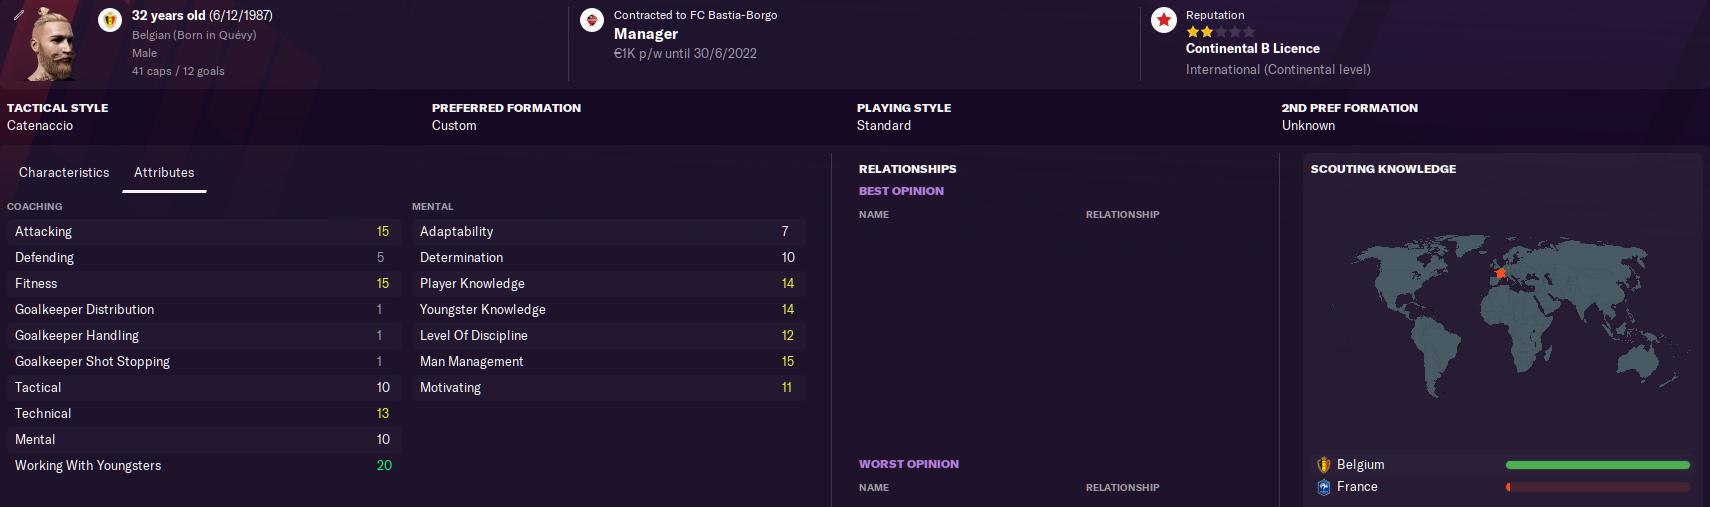Click the France scouting knowledge bar
Screen dimensions: 1710x507
pyautogui.click(x=1597, y=487)
